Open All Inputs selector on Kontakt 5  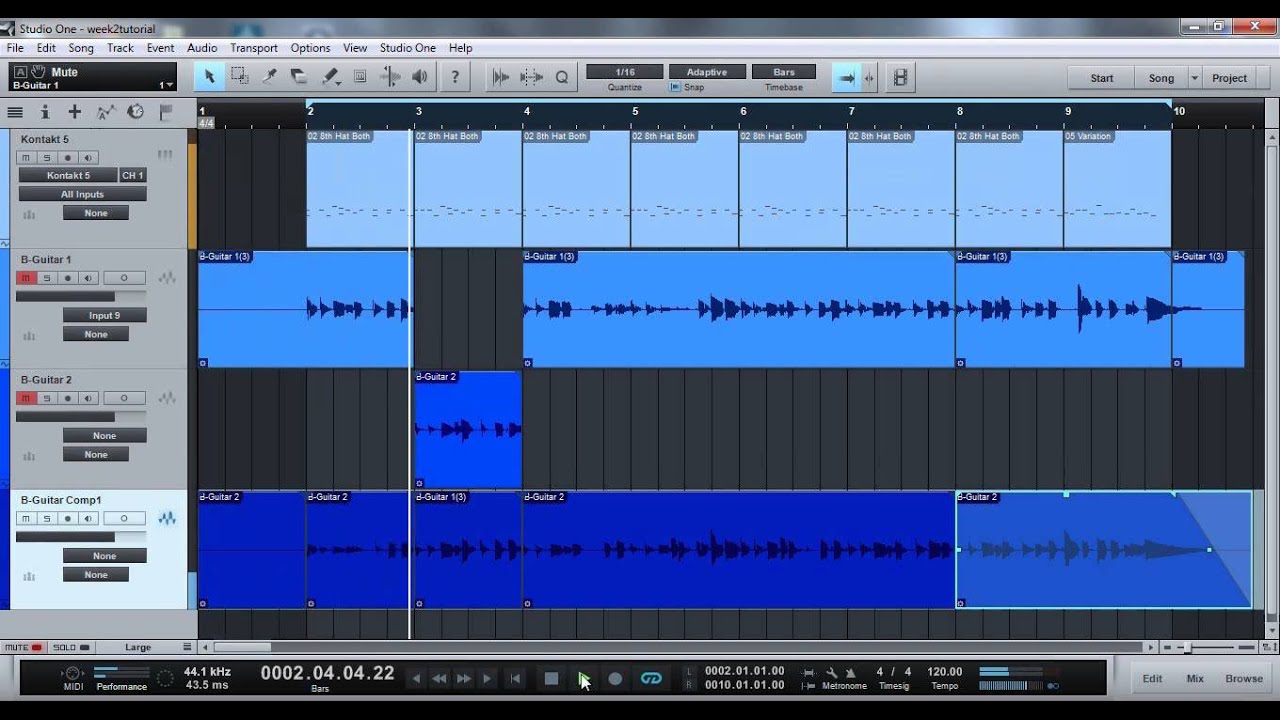[x=82, y=194]
